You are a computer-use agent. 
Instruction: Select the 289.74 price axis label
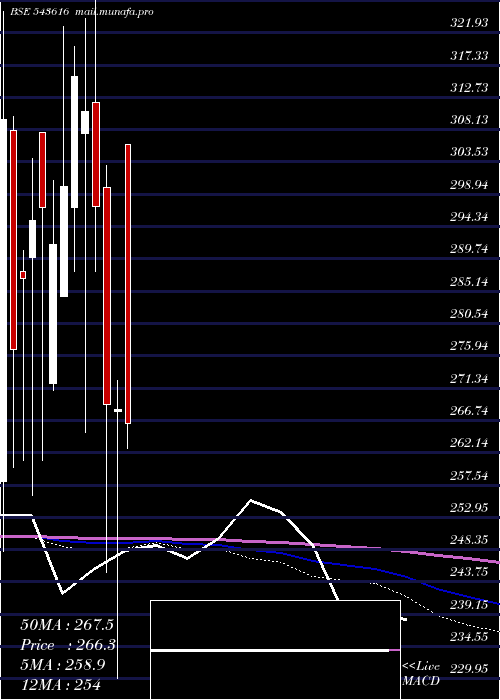[469, 249]
